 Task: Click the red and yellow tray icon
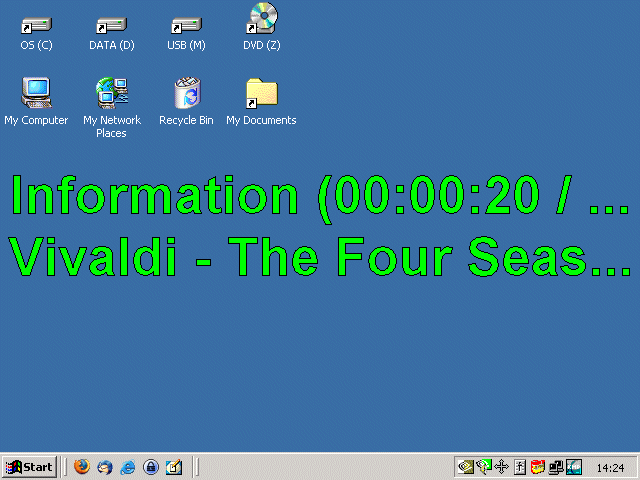pyautogui.click(x=538, y=467)
